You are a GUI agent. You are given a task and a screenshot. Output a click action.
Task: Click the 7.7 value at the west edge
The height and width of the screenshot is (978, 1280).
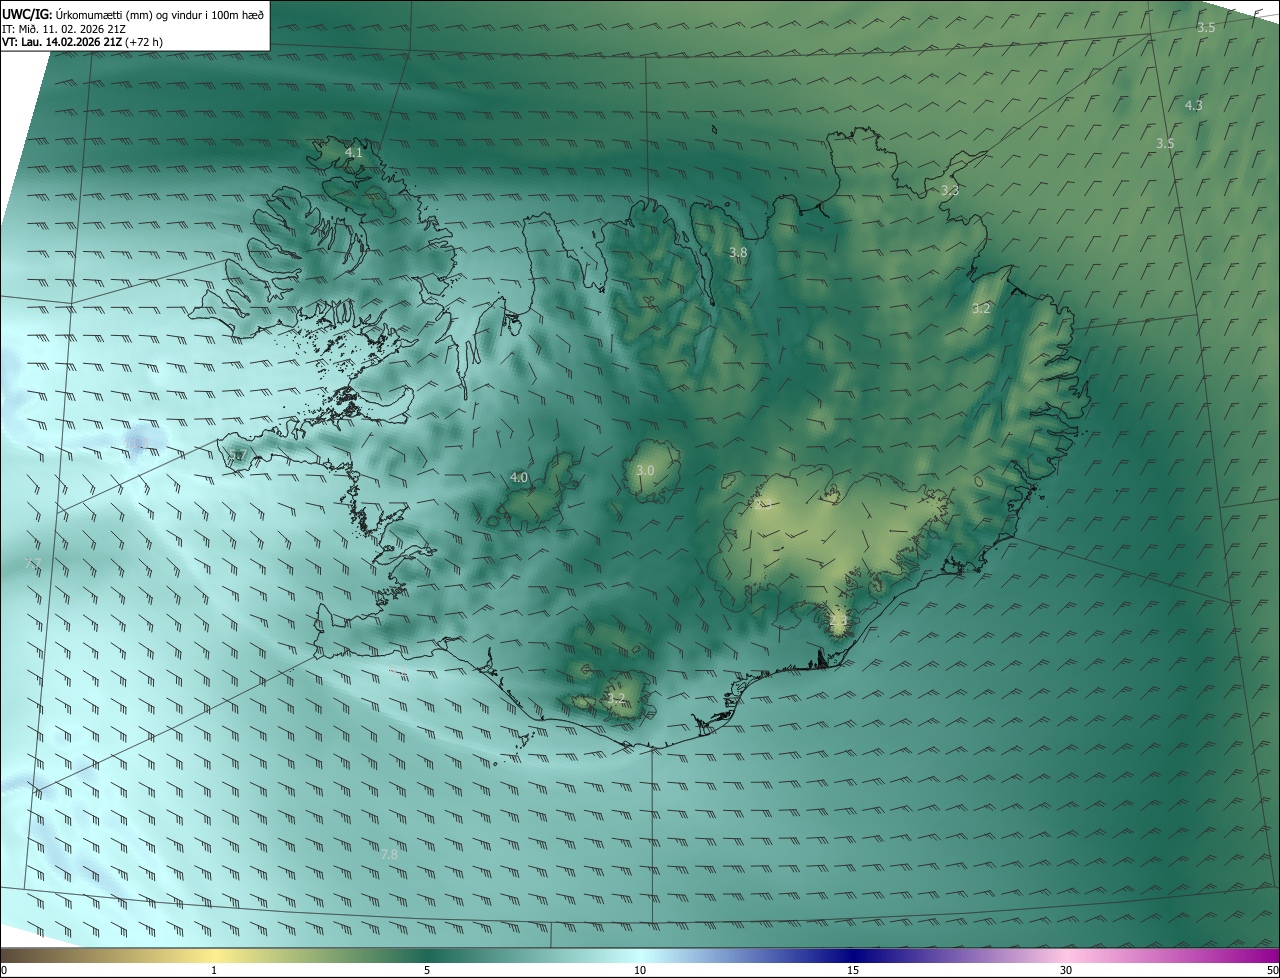[32, 564]
